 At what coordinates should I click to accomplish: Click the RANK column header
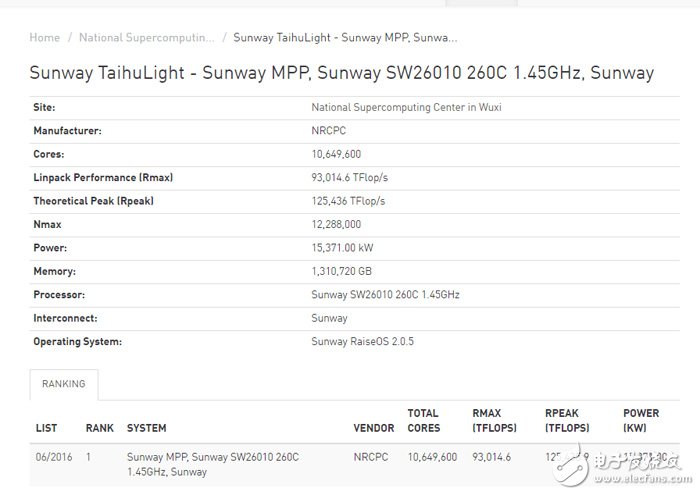98,428
